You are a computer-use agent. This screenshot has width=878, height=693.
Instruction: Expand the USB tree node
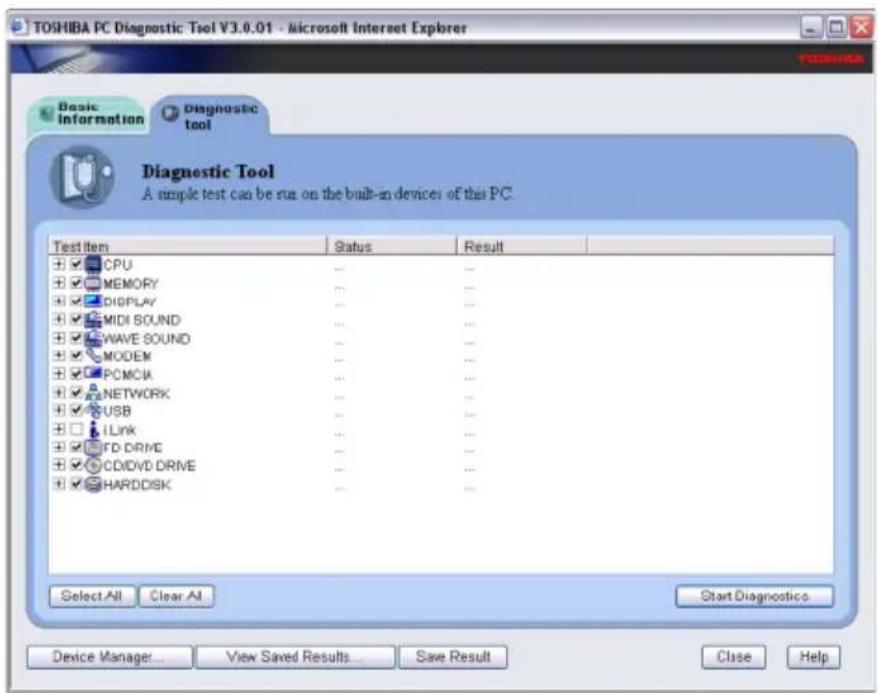coord(59,411)
